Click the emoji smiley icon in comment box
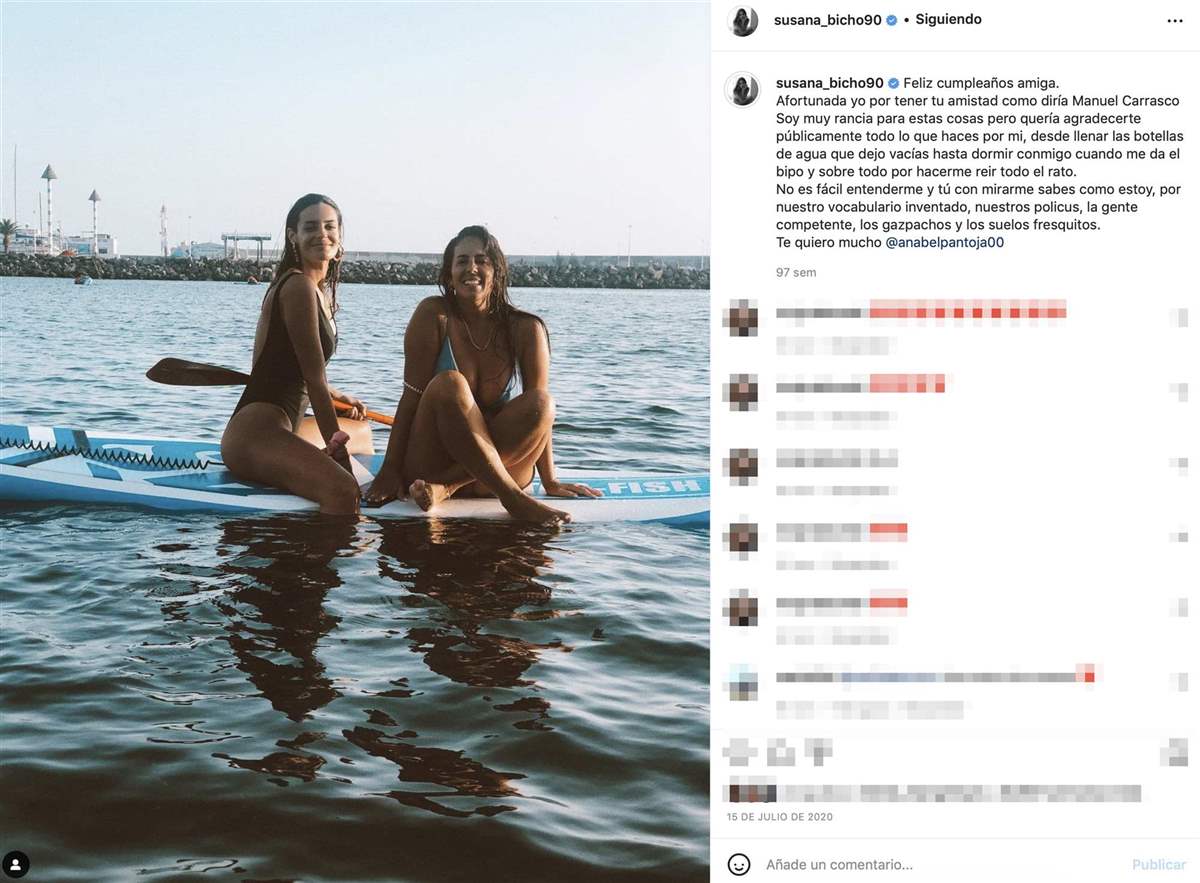This screenshot has width=1200, height=883. pos(738,864)
